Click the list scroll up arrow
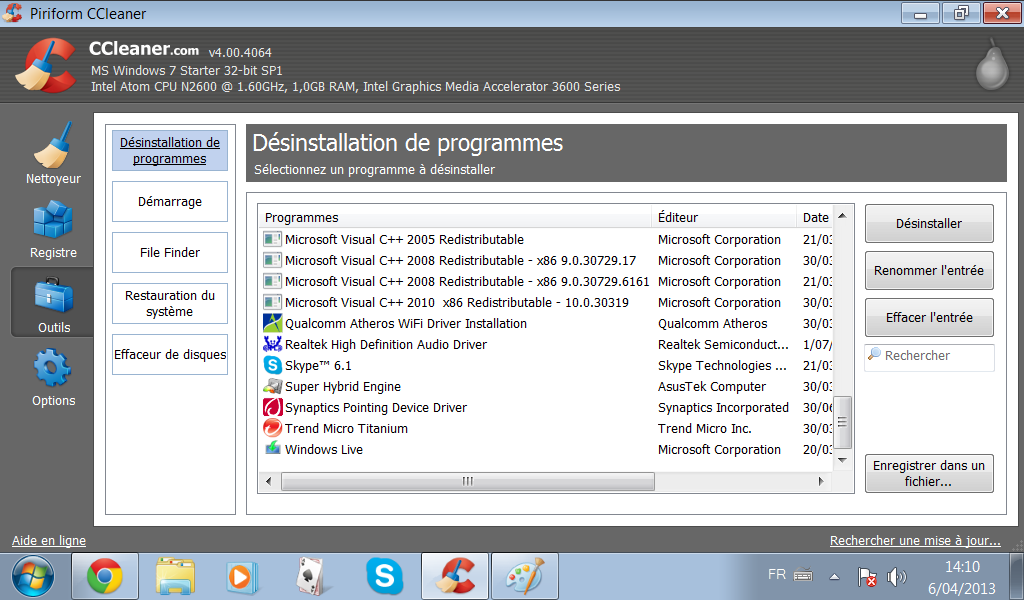The height and width of the screenshot is (600, 1024). click(842, 215)
